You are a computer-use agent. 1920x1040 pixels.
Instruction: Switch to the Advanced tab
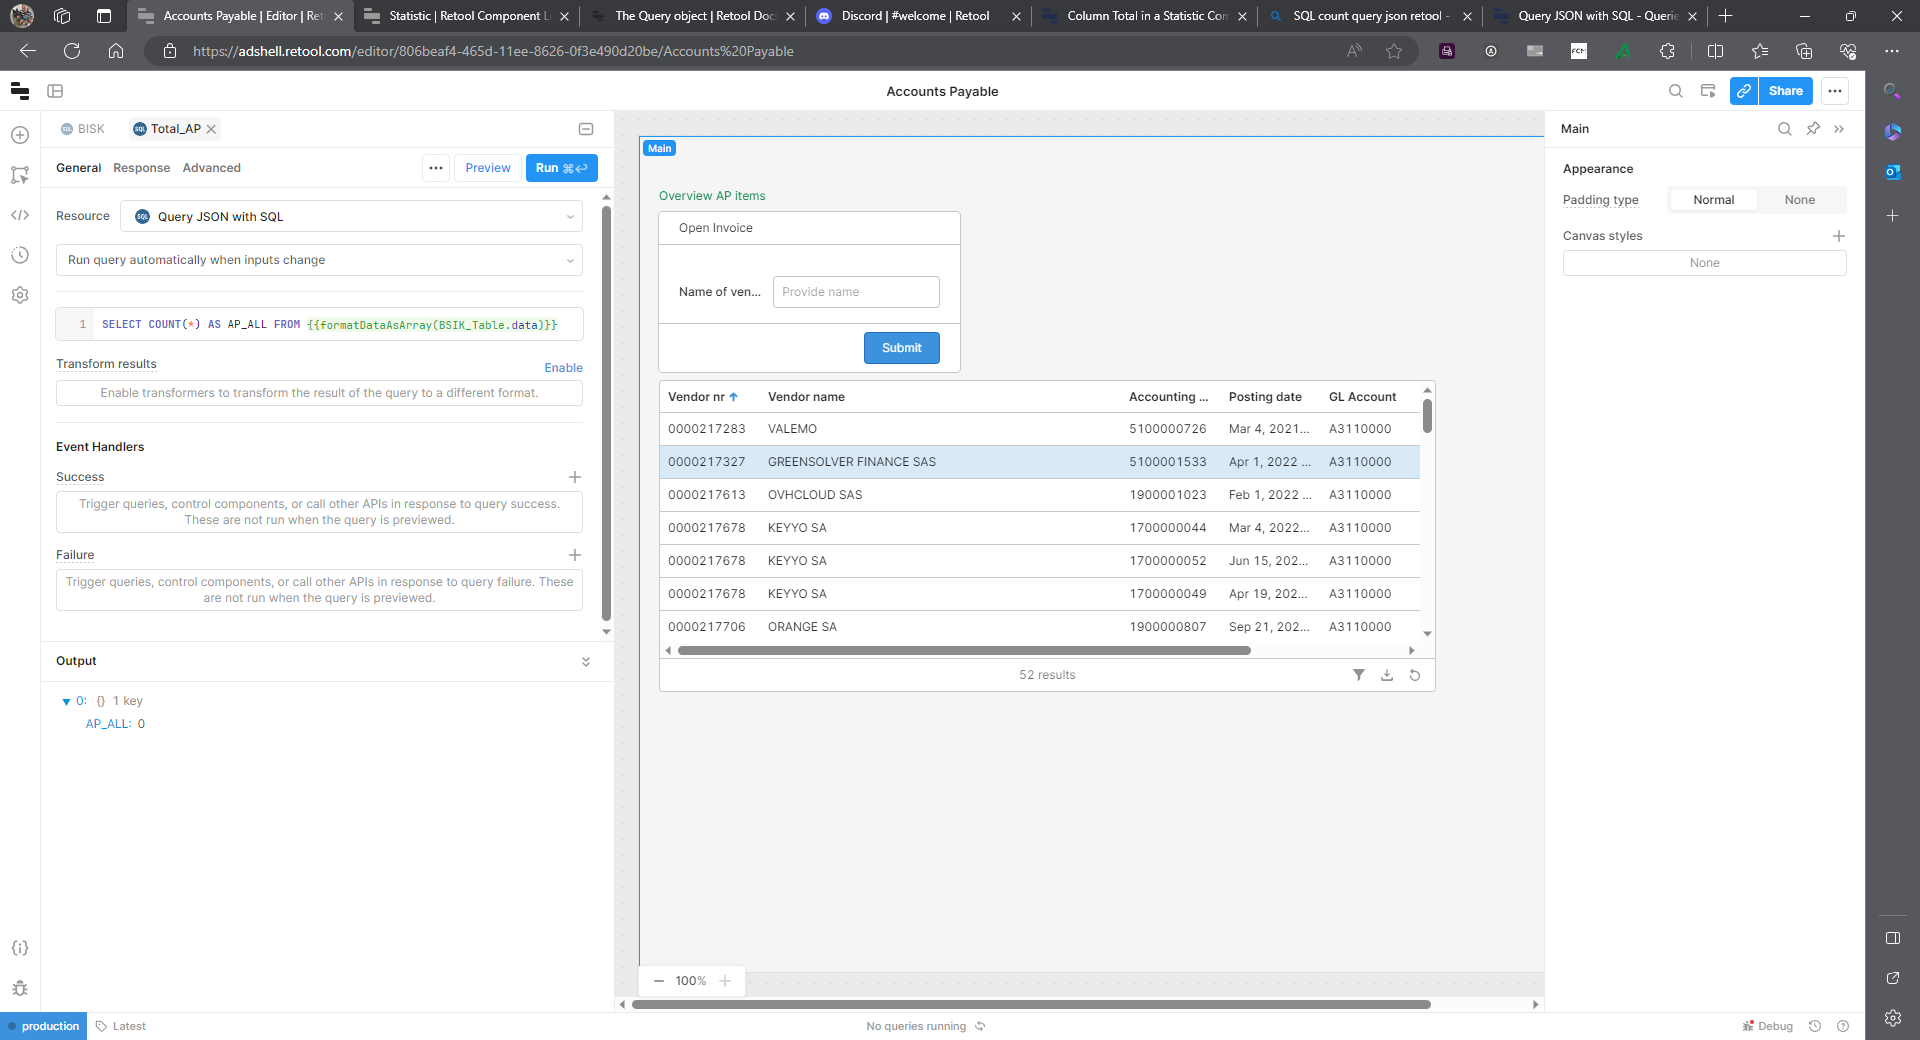pos(211,168)
